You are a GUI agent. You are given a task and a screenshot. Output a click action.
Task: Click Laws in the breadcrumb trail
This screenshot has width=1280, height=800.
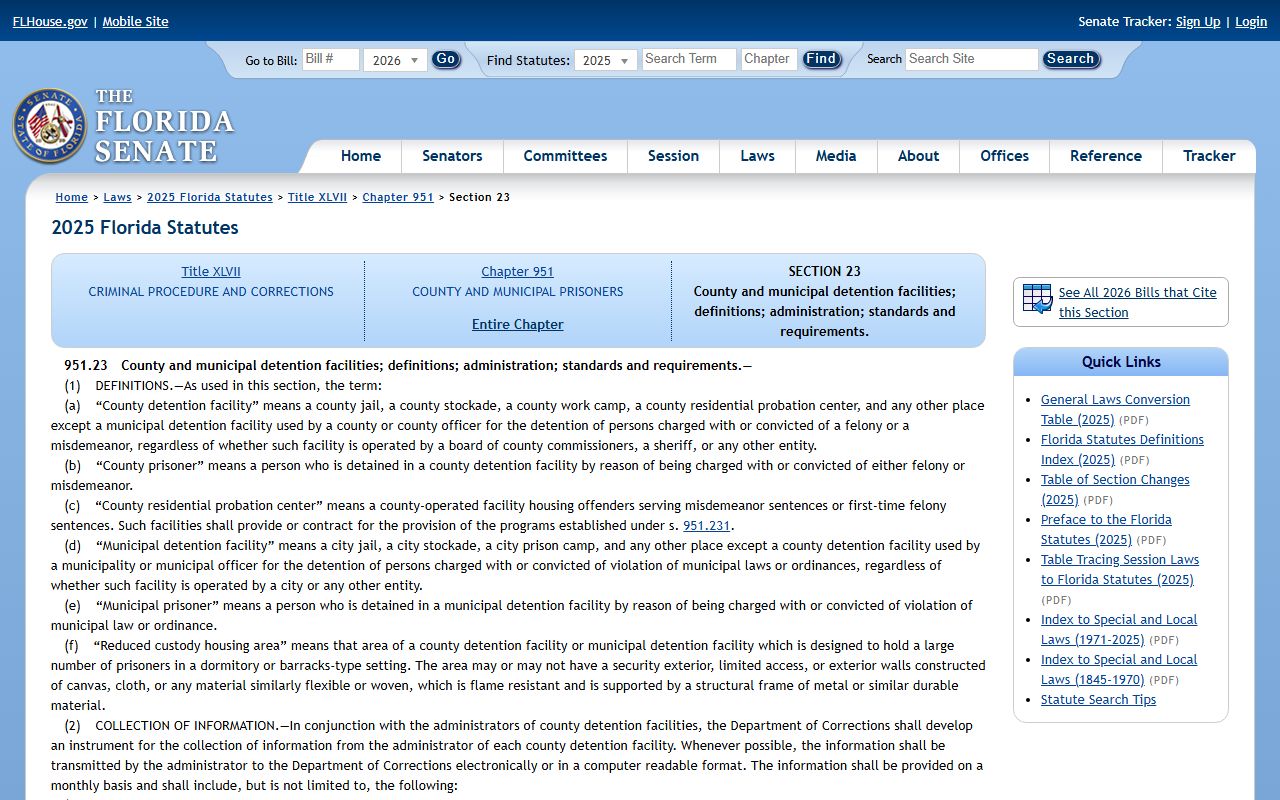pos(117,197)
